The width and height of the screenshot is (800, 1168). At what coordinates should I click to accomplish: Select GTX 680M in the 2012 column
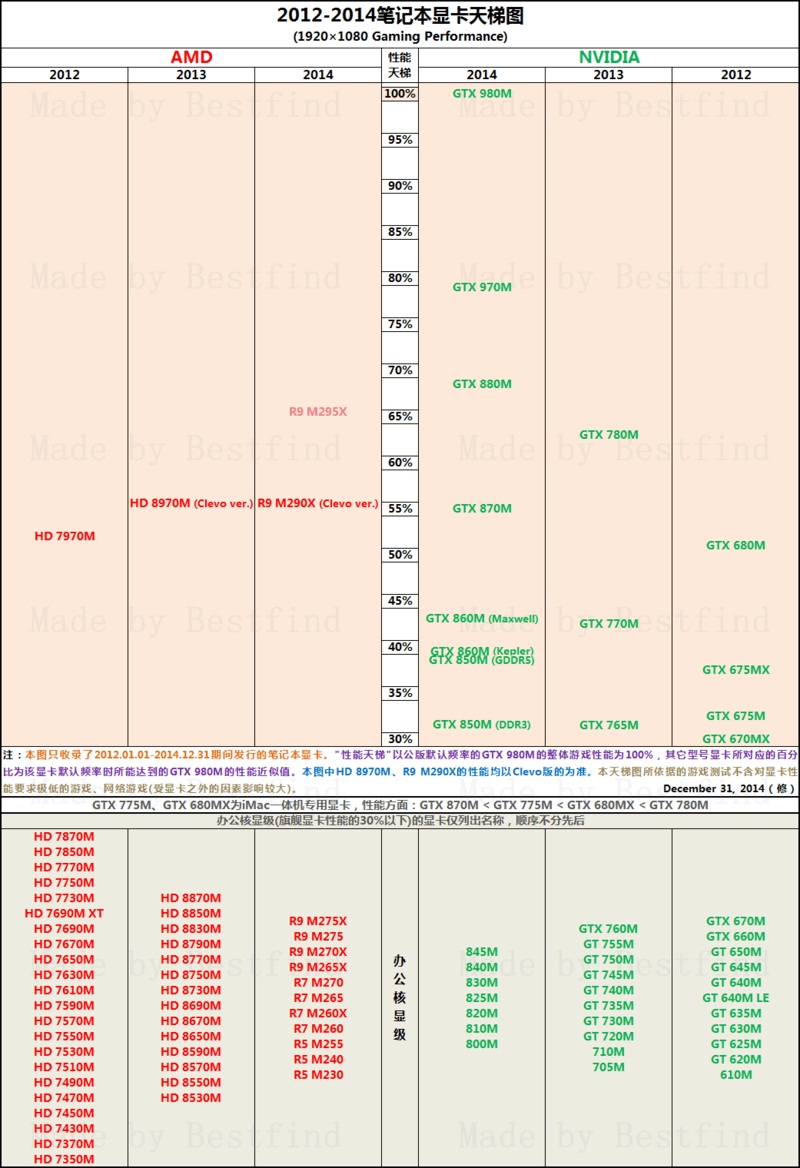pyautogui.click(x=736, y=545)
